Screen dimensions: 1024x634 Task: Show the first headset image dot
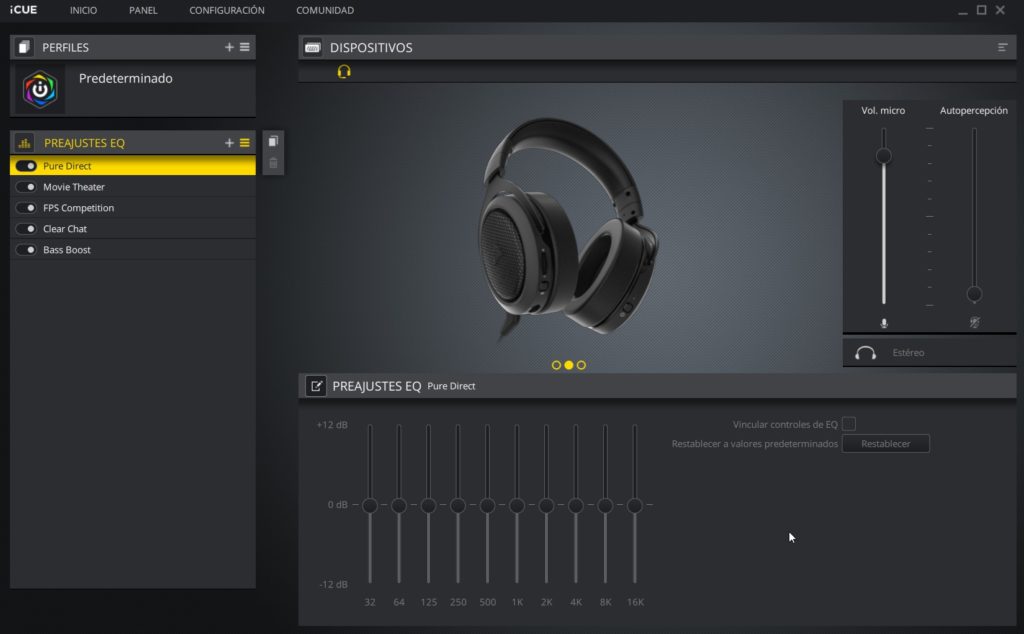pos(556,365)
